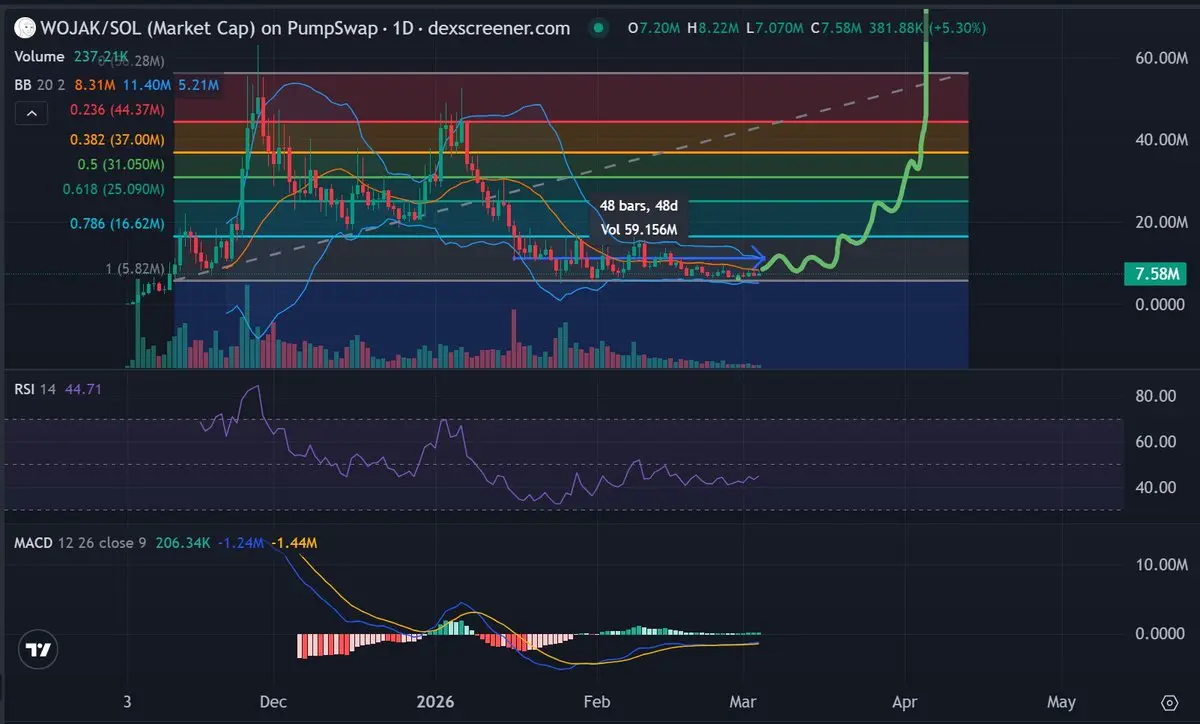Click the close value C7.58M
The image size is (1200, 724).
(837, 28)
